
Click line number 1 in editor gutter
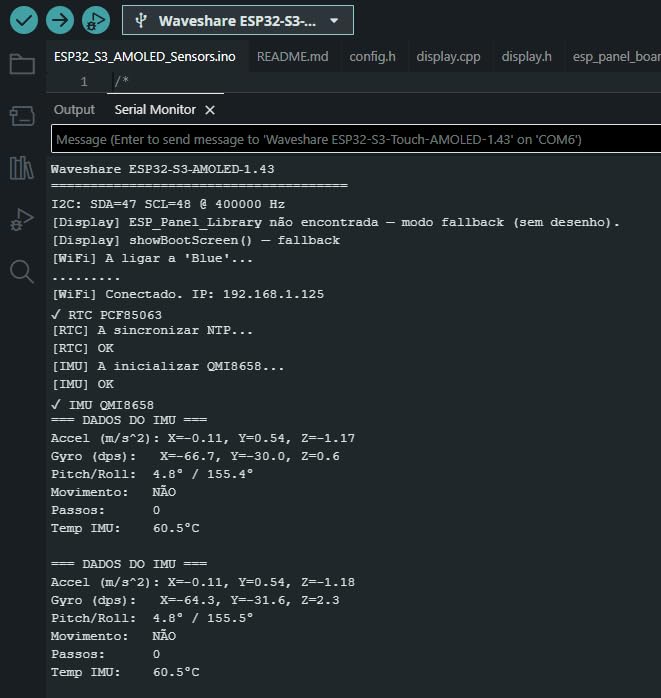pos(84,81)
